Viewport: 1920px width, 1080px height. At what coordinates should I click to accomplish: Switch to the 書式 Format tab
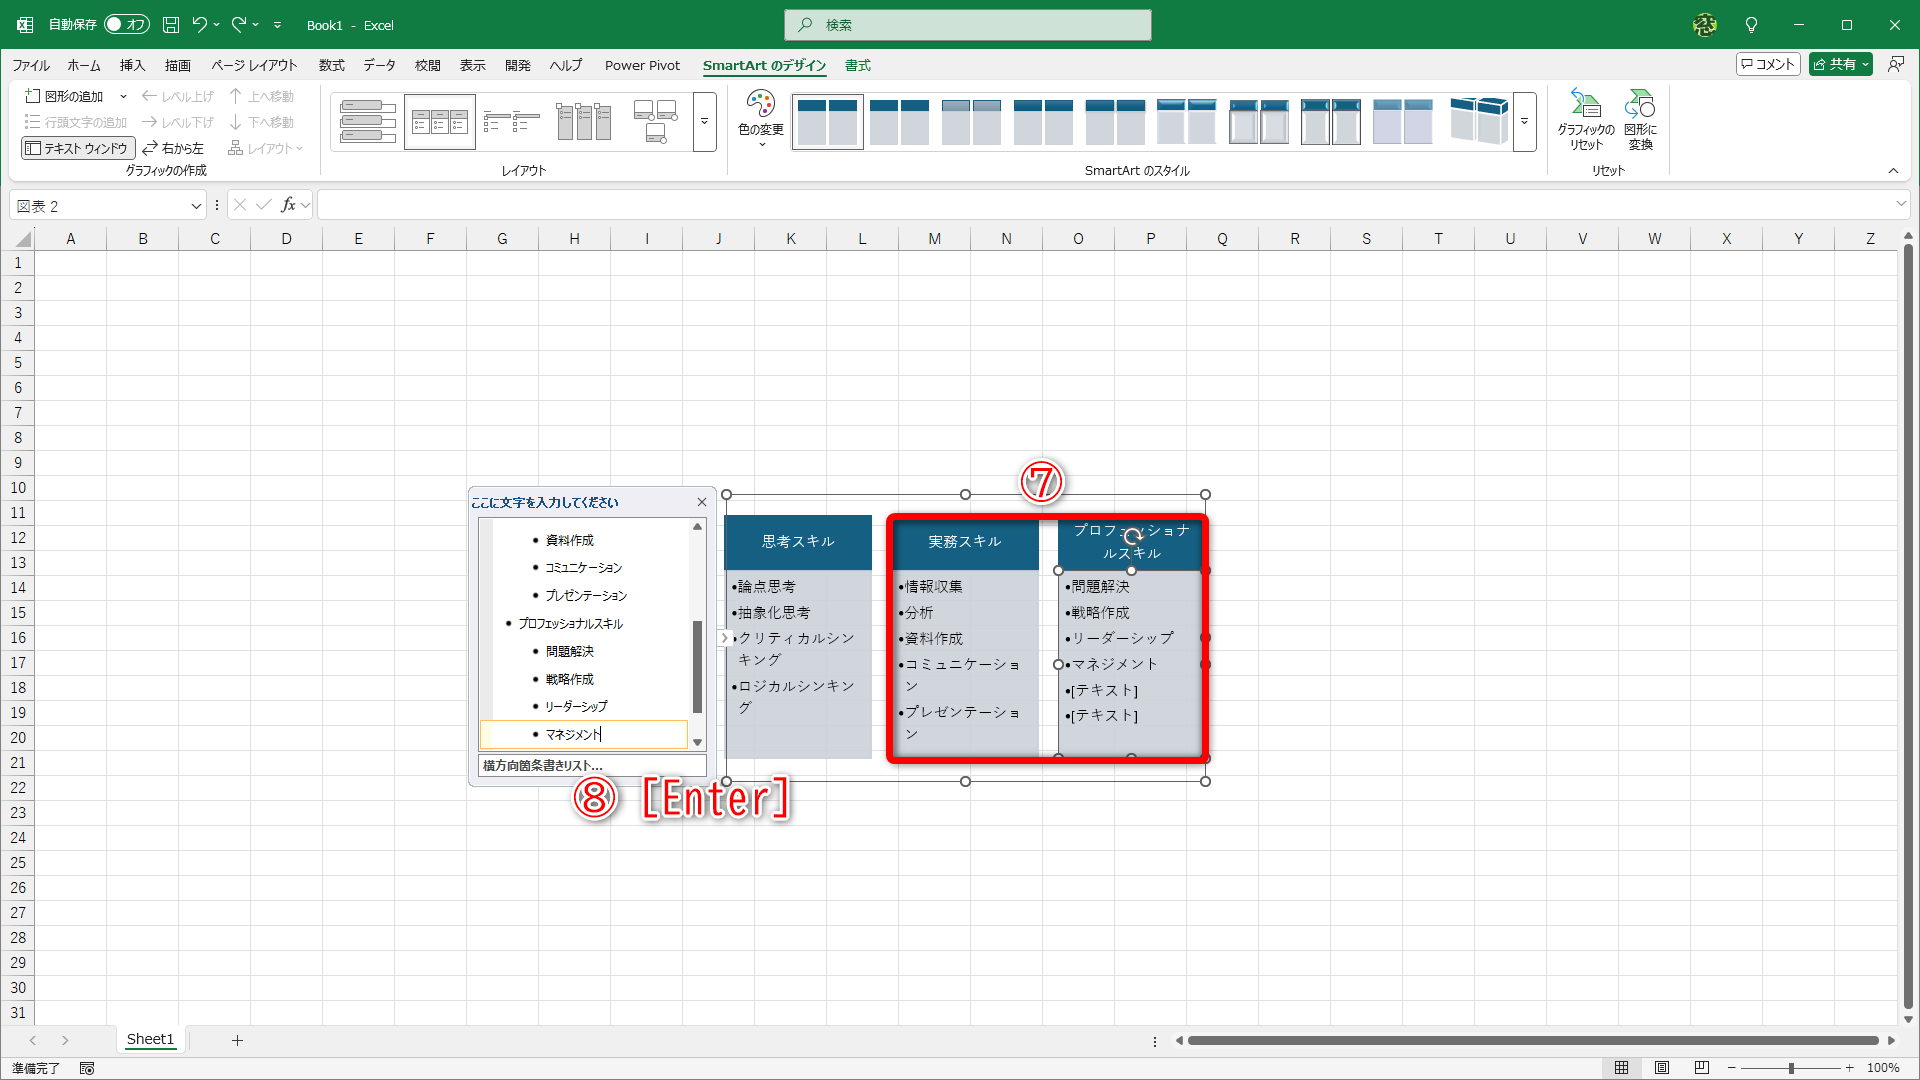[x=857, y=65]
